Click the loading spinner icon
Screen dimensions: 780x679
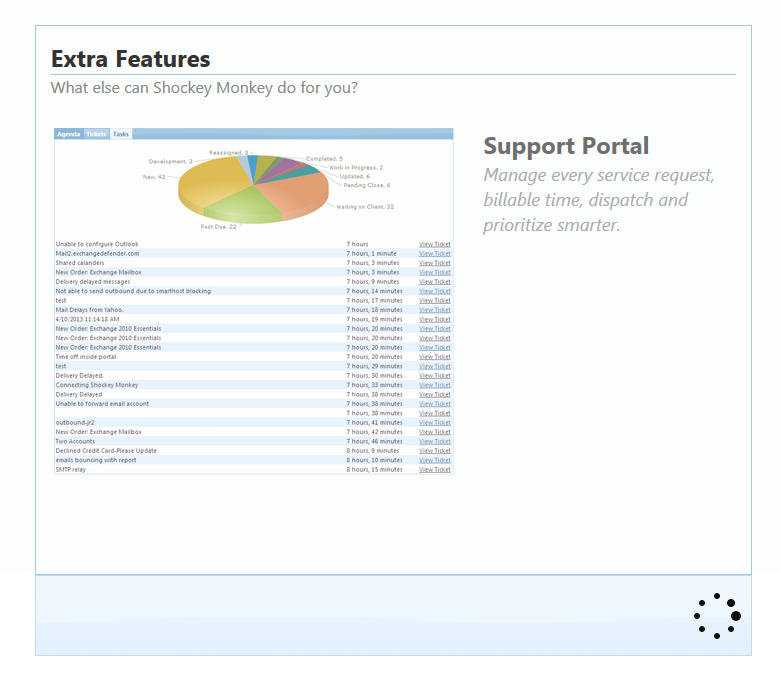point(717,615)
